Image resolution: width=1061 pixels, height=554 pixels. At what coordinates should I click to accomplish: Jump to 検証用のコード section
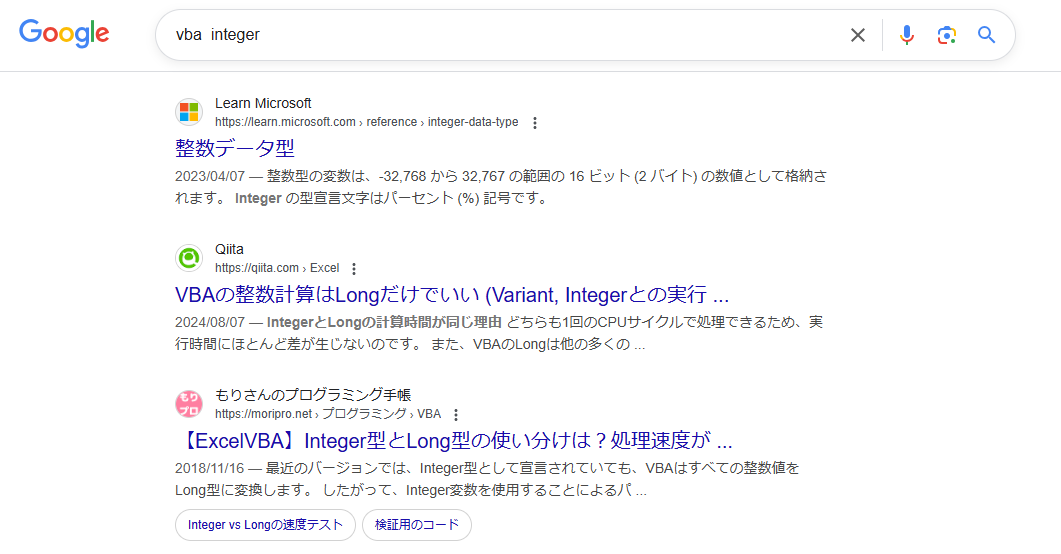click(x=417, y=525)
